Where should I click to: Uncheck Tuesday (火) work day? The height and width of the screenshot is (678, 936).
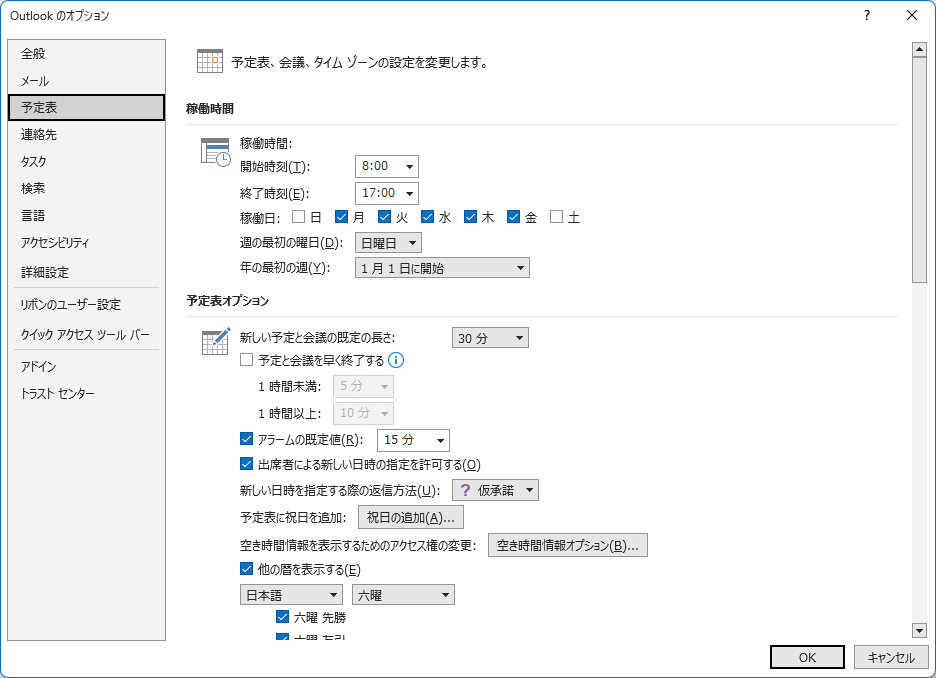tap(384, 217)
